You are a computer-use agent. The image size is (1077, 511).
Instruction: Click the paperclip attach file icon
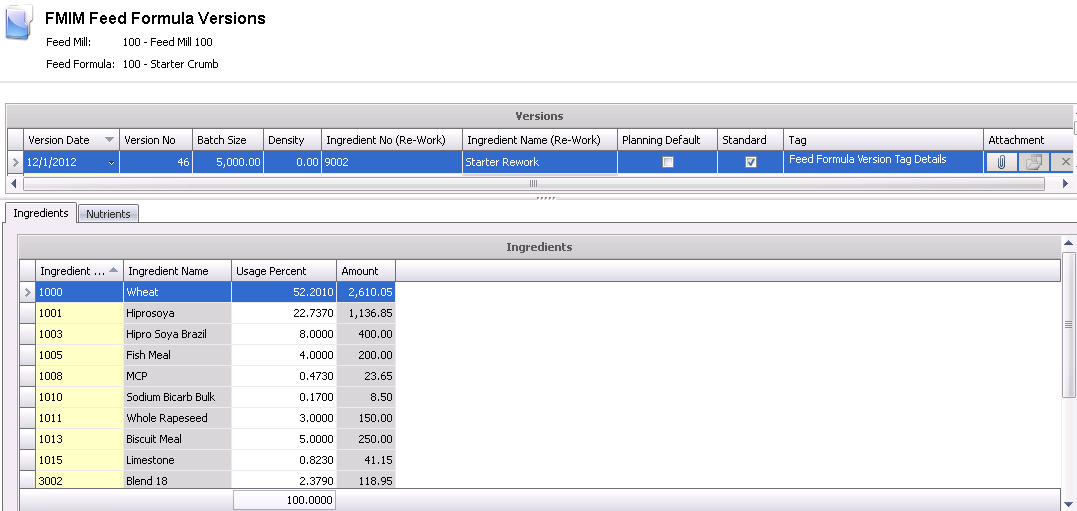(1001, 162)
